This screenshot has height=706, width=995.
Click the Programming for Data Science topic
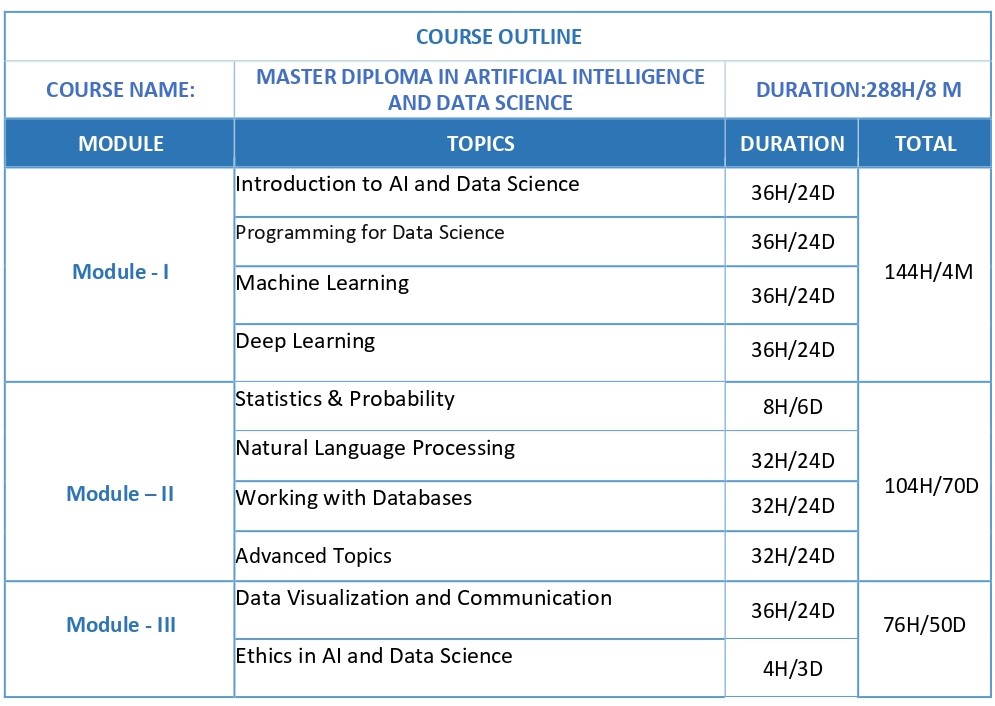pyautogui.click(x=370, y=233)
